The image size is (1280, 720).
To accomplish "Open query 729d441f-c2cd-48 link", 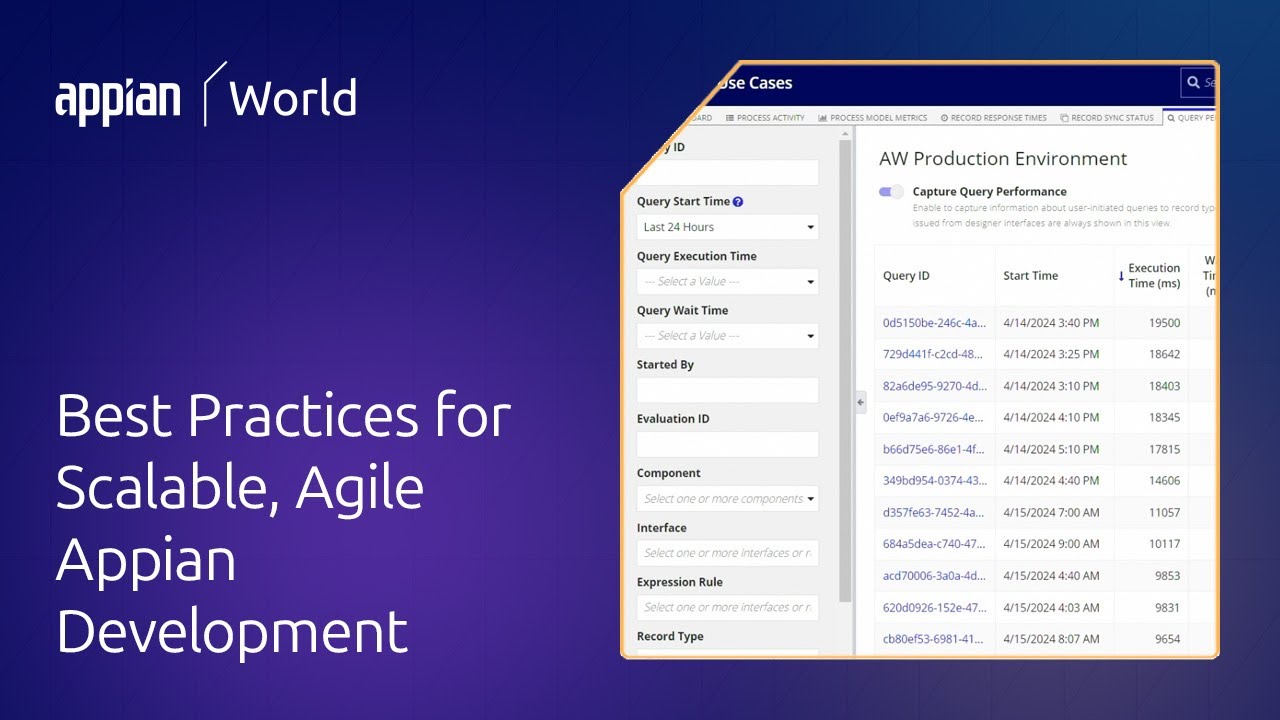I will point(934,354).
